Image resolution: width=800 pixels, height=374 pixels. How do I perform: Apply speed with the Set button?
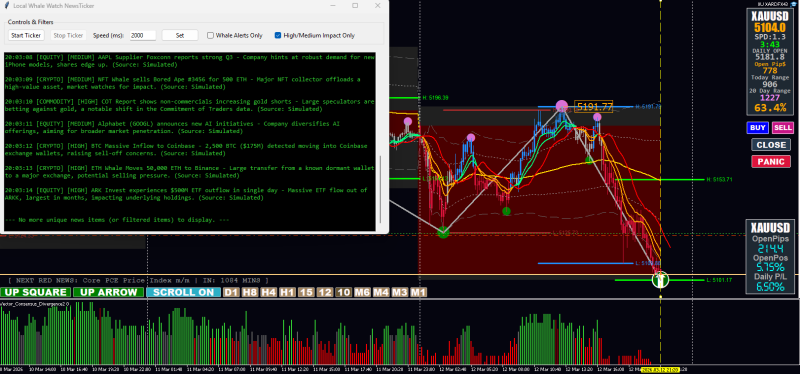[x=180, y=35]
